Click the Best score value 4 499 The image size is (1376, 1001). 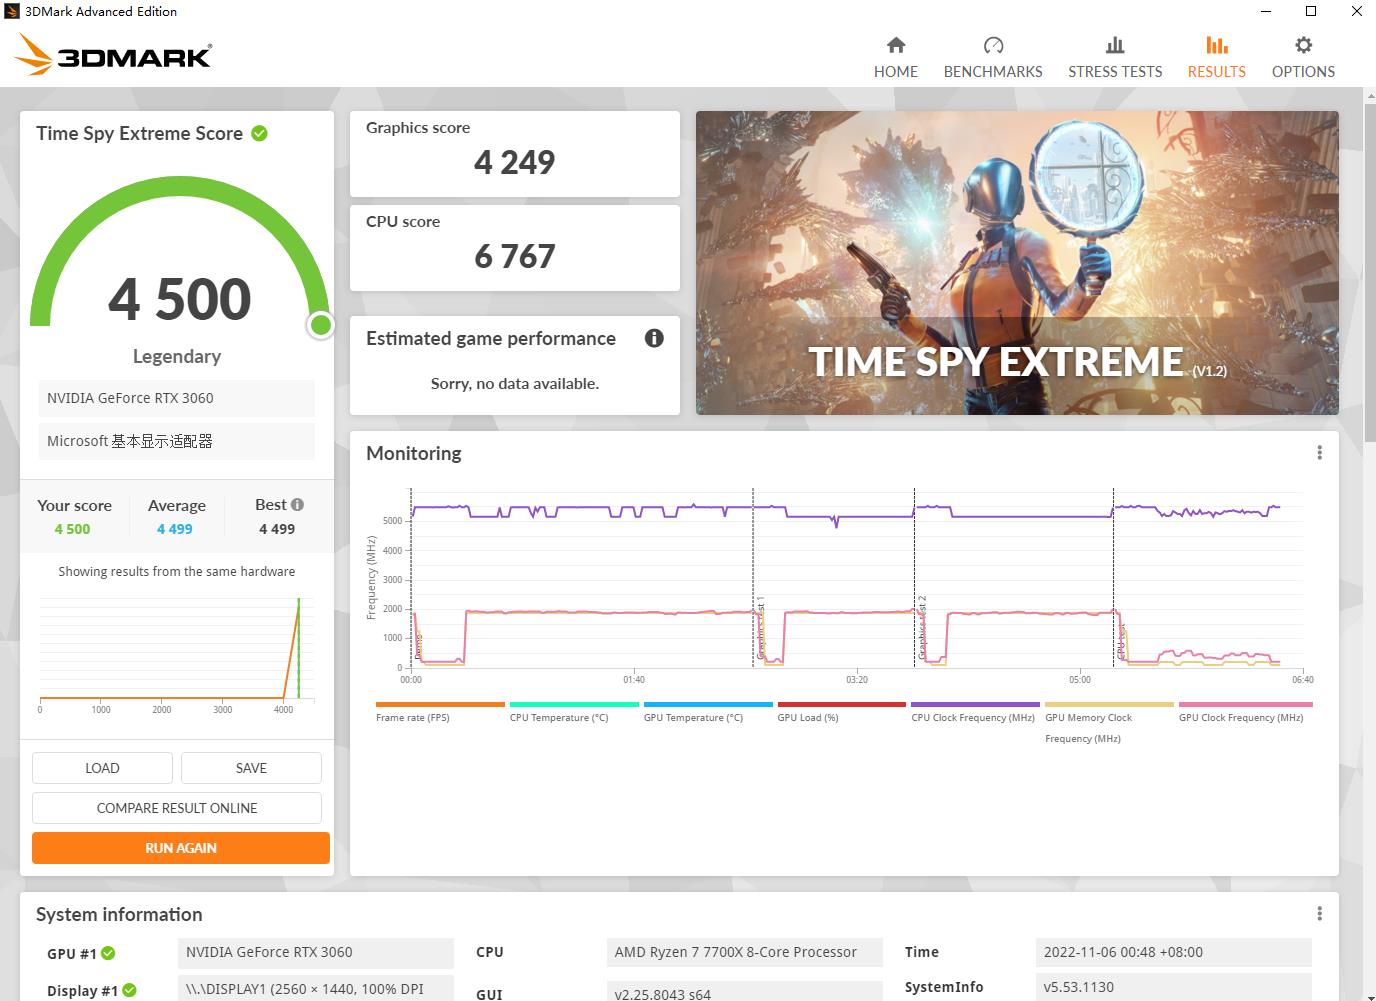[277, 529]
